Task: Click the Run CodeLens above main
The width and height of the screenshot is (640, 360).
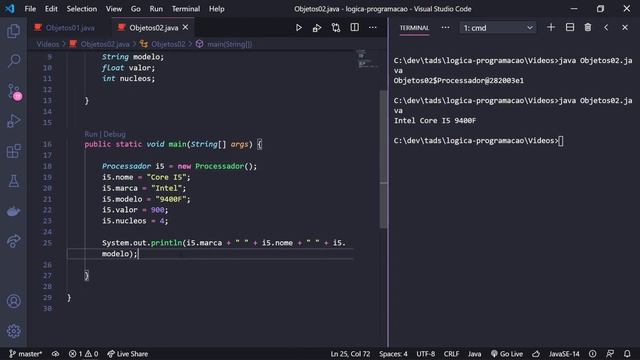Action: [x=91, y=134]
